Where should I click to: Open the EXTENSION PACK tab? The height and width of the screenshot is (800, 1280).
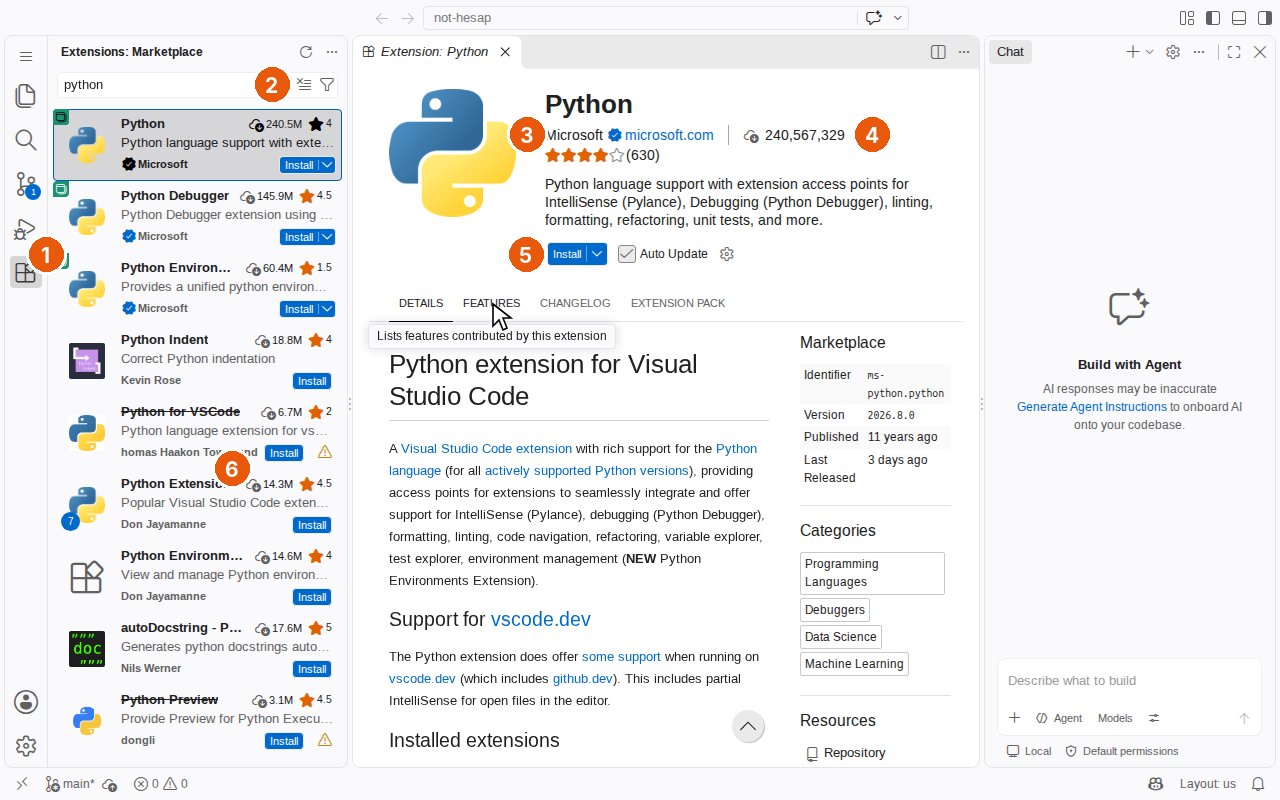click(x=678, y=303)
